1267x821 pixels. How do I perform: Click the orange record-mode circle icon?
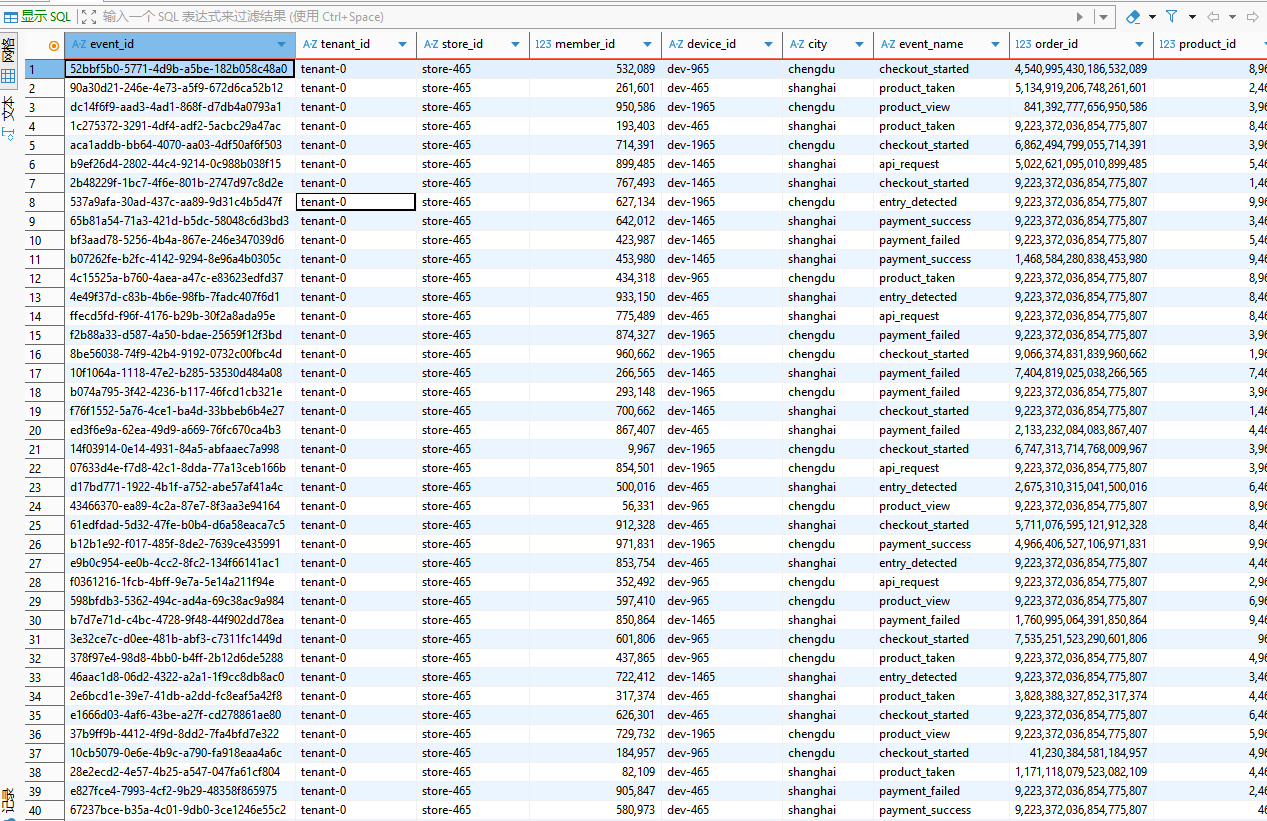coord(54,45)
